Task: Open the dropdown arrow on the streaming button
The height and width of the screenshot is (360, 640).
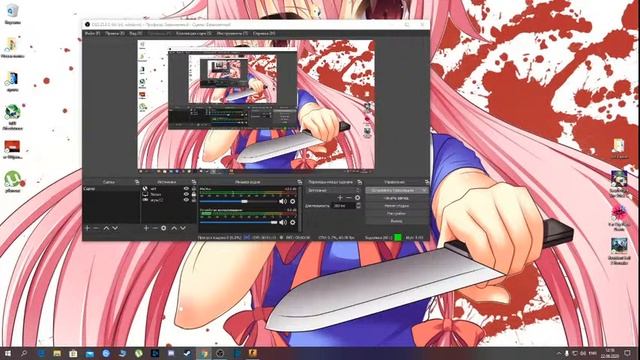Action: (x=424, y=190)
